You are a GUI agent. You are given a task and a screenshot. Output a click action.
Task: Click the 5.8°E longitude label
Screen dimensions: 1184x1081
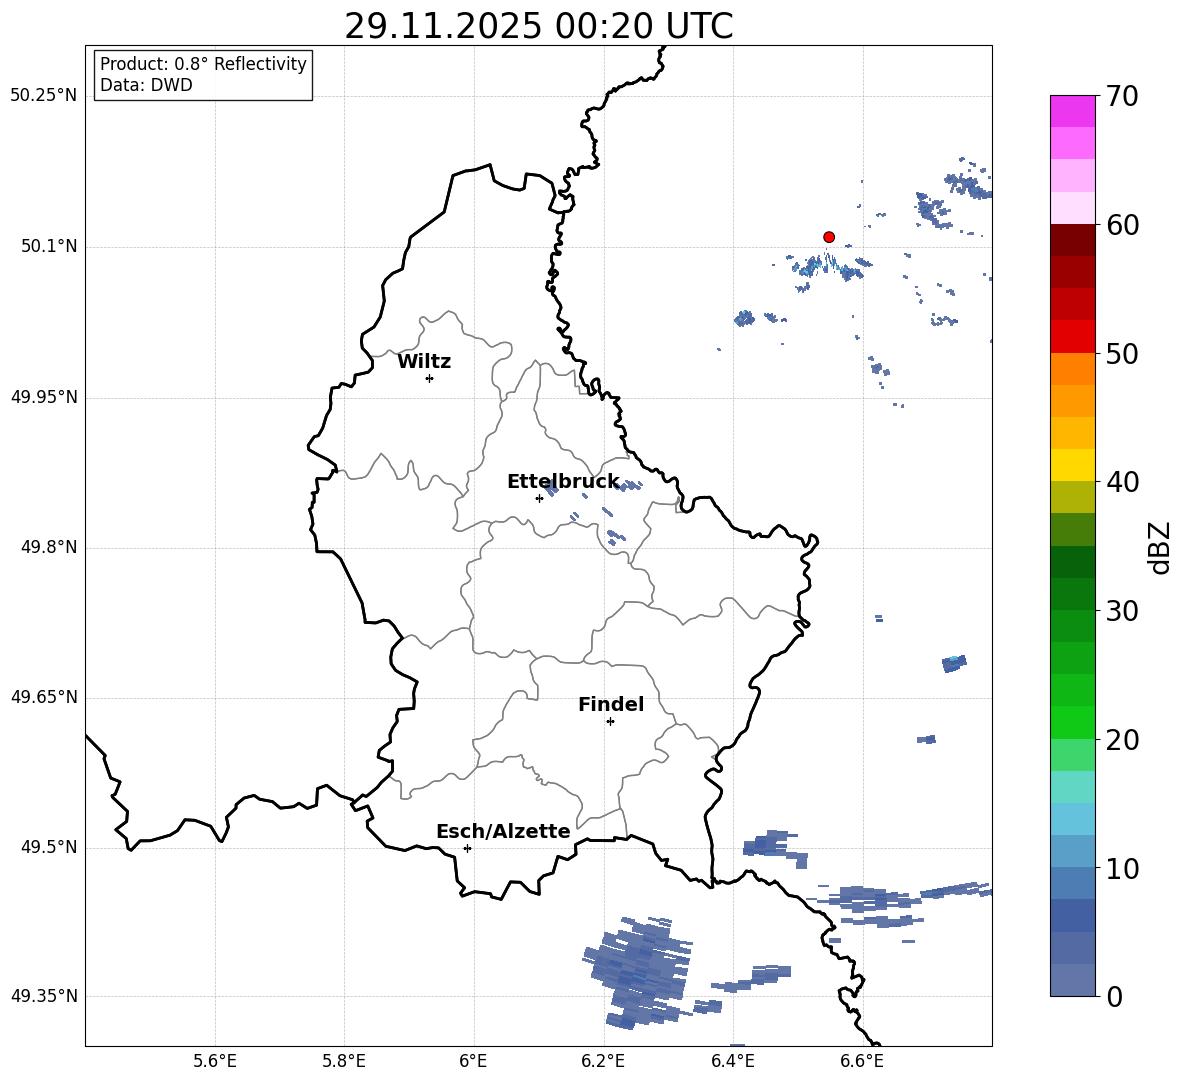pyautogui.click(x=344, y=1061)
